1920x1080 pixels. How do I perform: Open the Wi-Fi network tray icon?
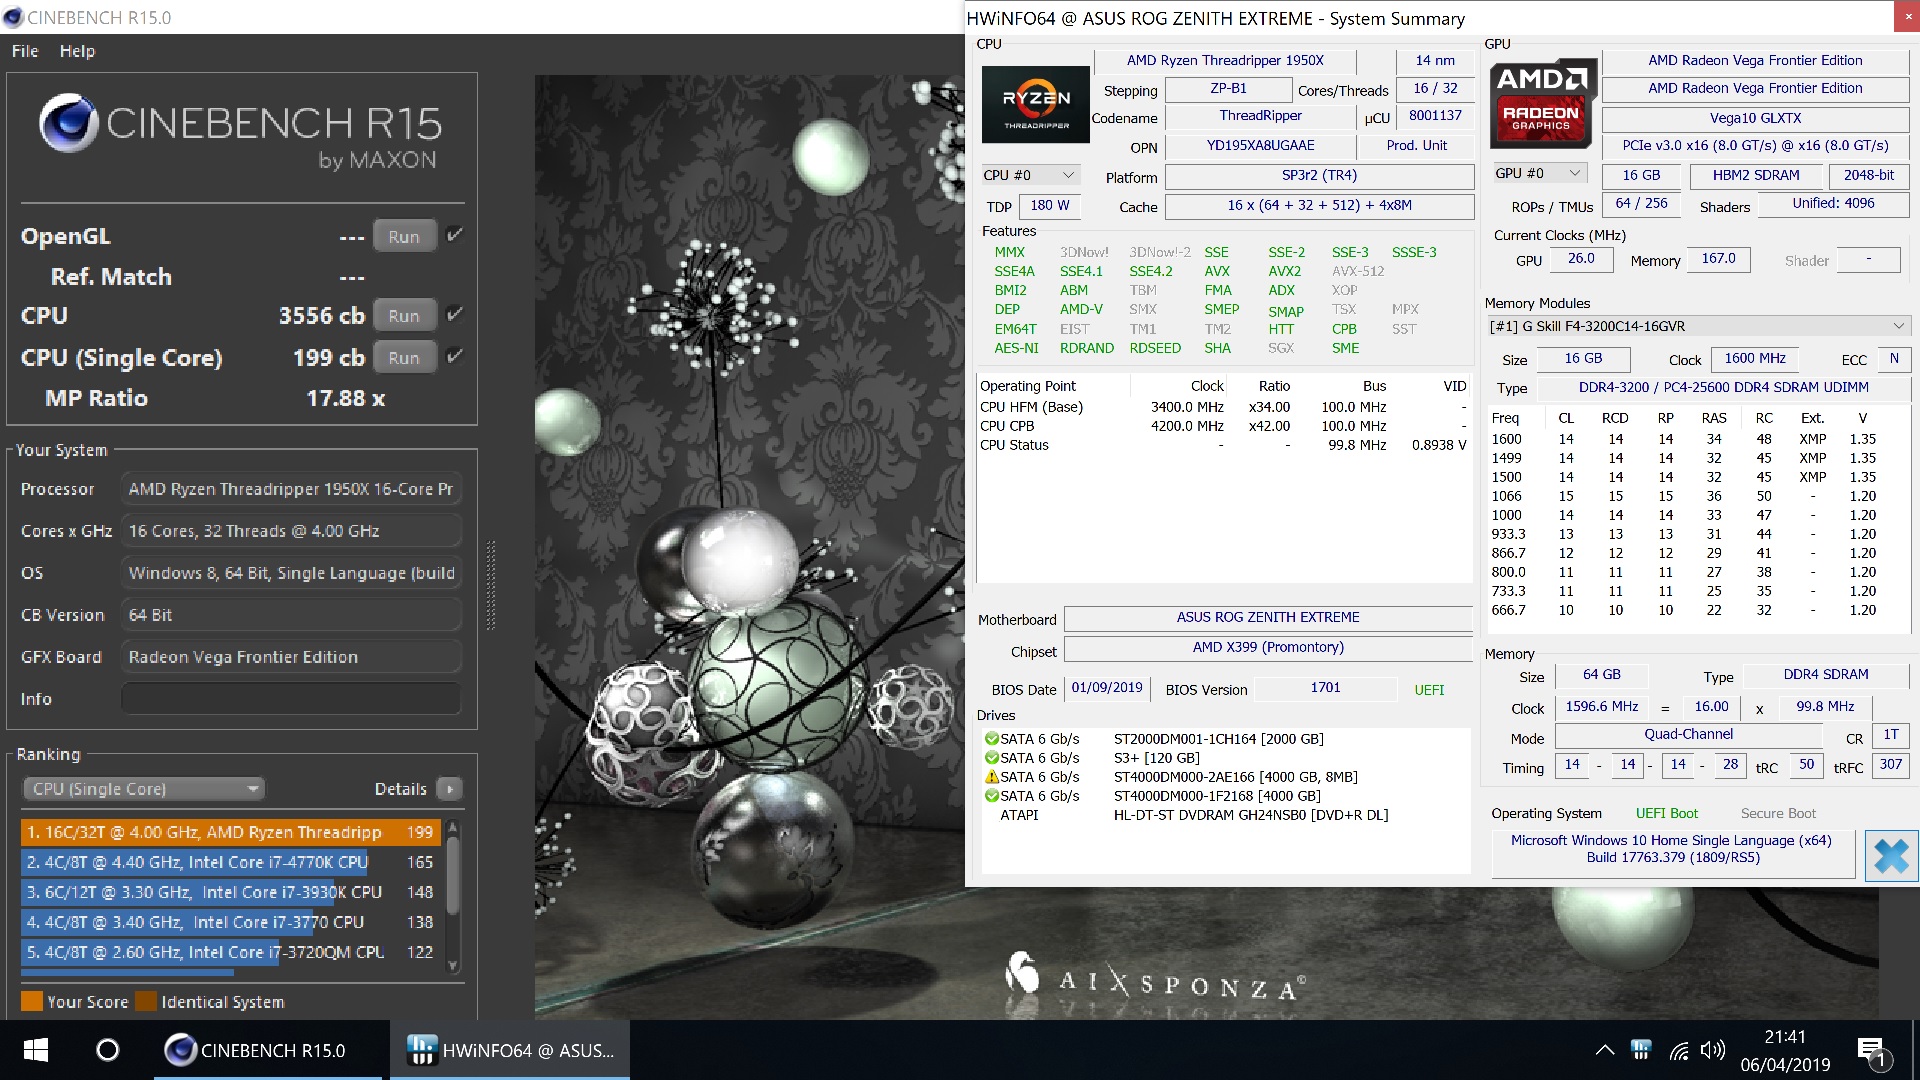coord(1679,1050)
